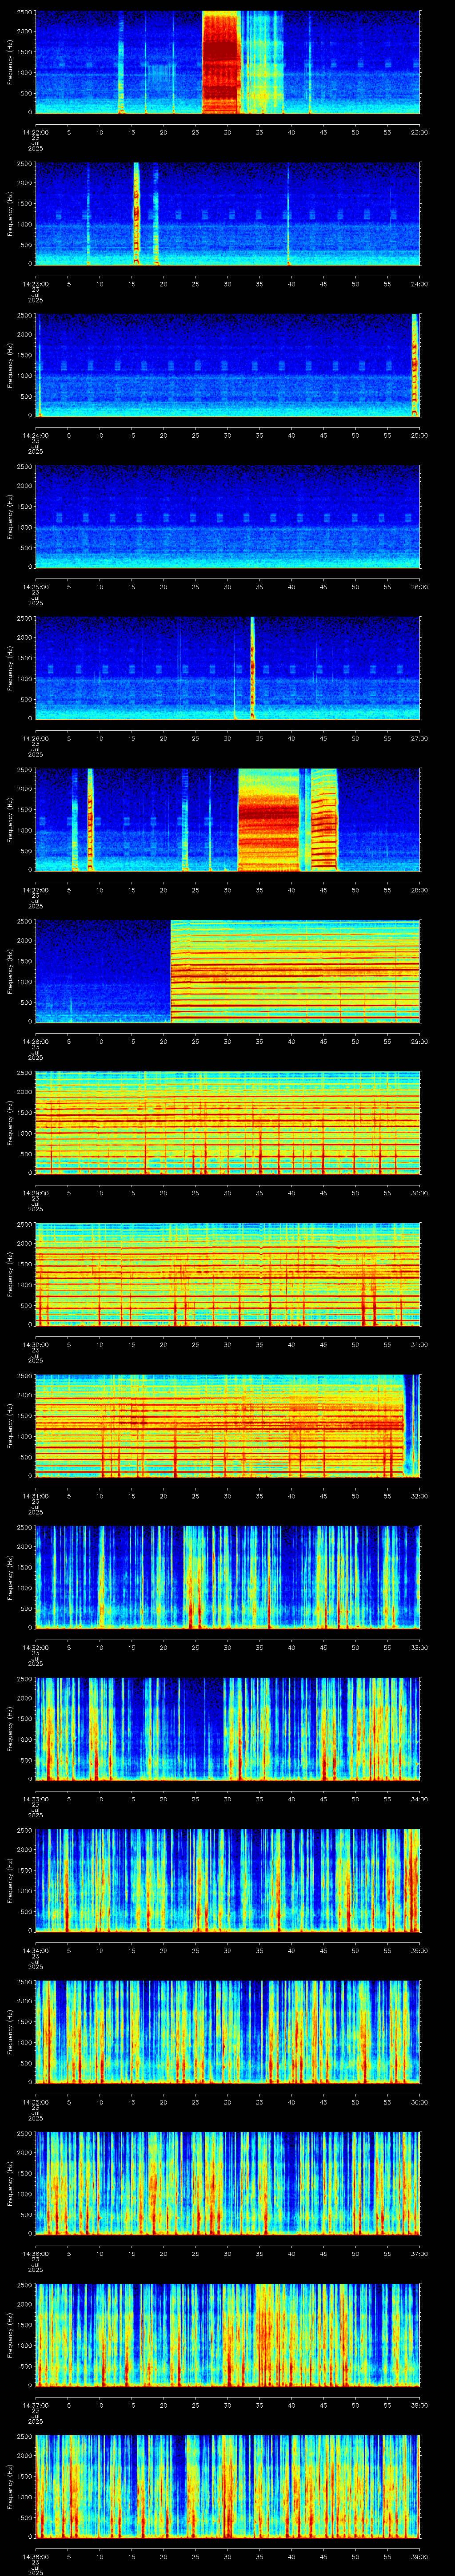Screen dimensions: 455x2576
Task: Click the 14:28:00 start time label
Action: click(35, 1041)
